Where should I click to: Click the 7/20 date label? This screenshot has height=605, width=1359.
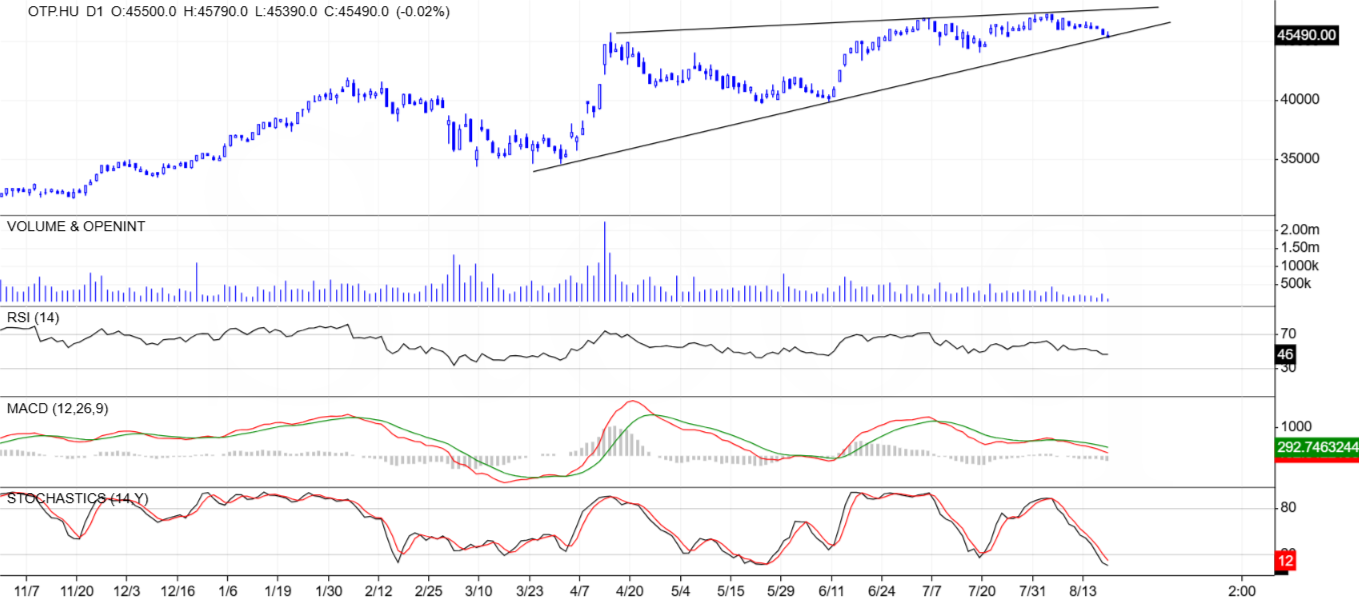click(x=982, y=592)
